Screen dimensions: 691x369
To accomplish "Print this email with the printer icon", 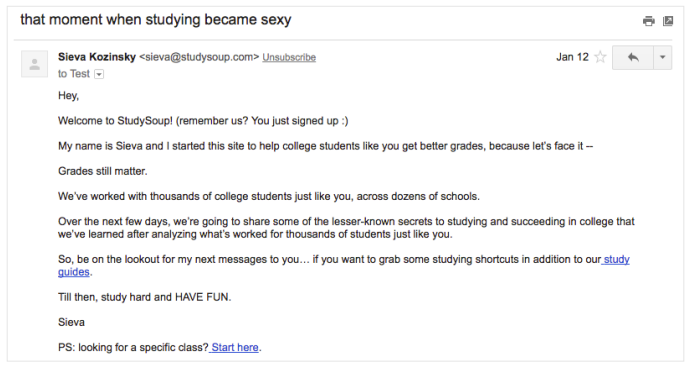I will click(648, 21).
